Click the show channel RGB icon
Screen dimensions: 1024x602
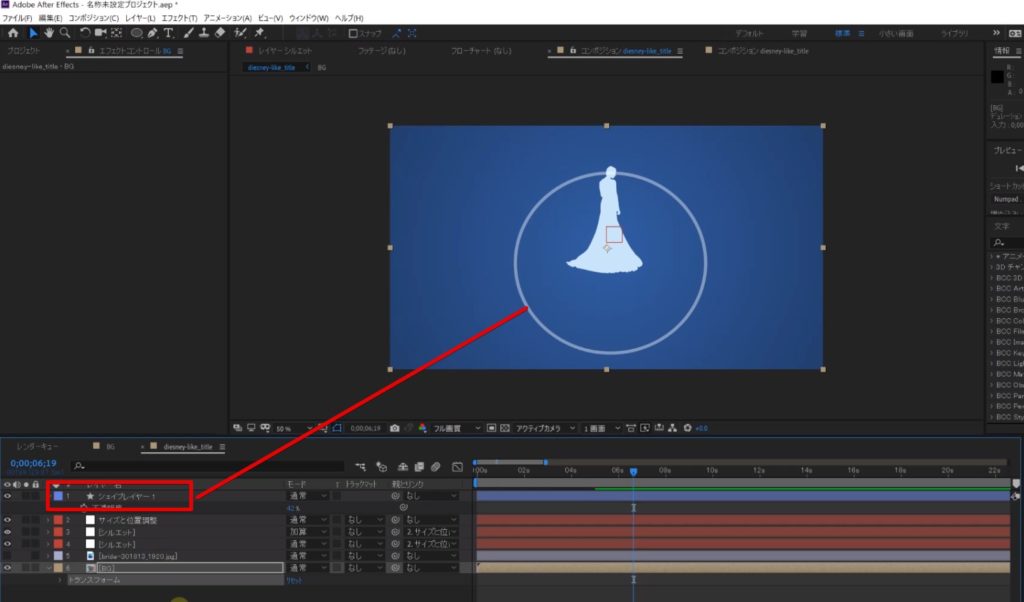[423, 428]
